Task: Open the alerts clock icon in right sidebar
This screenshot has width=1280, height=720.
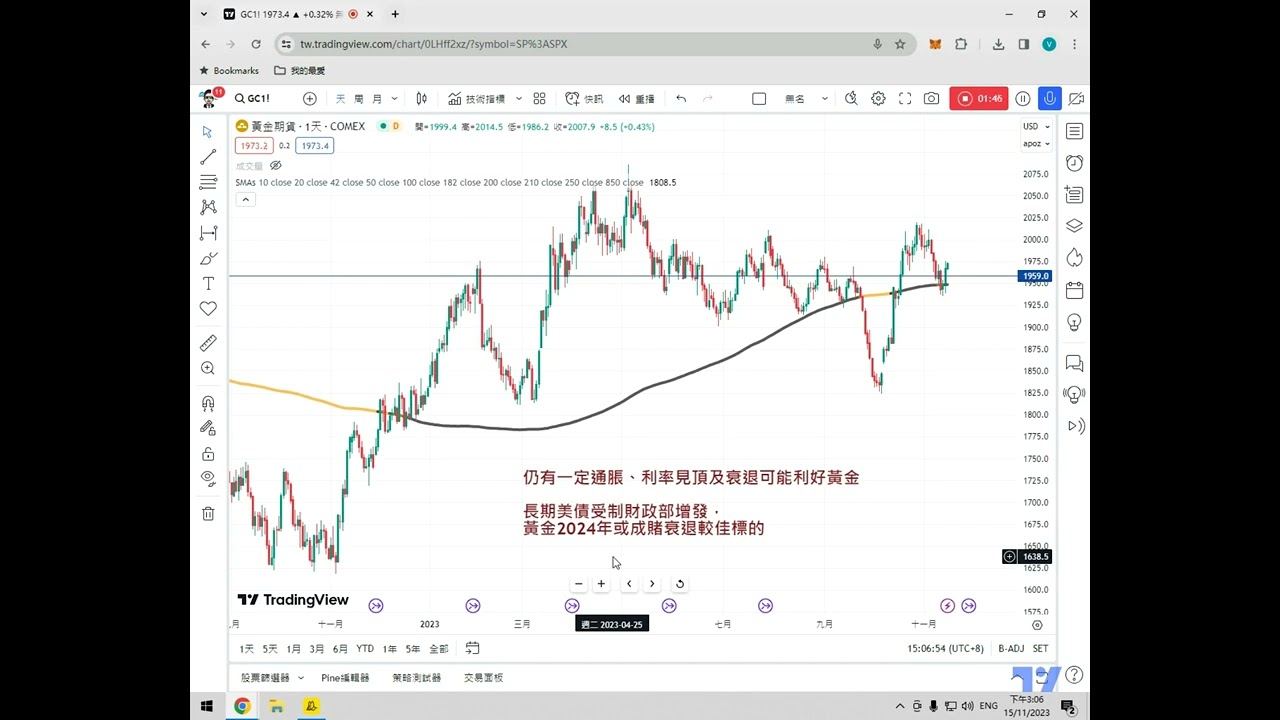Action: pos(1075,163)
